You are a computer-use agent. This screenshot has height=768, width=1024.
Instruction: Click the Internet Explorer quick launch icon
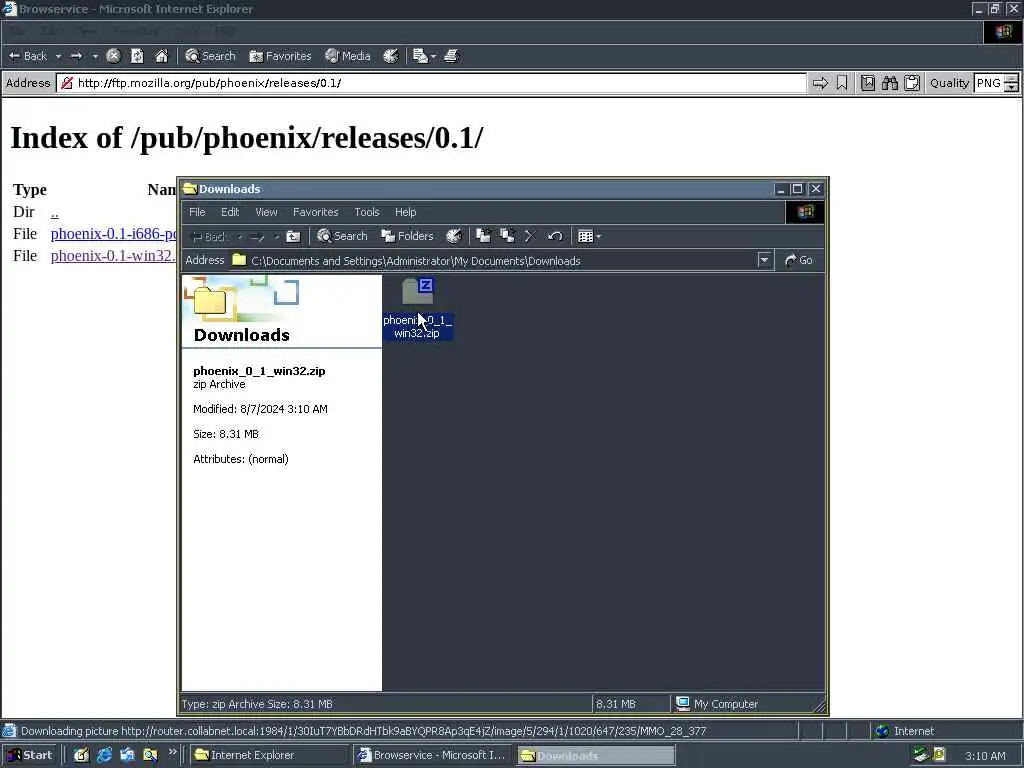click(x=104, y=756)
